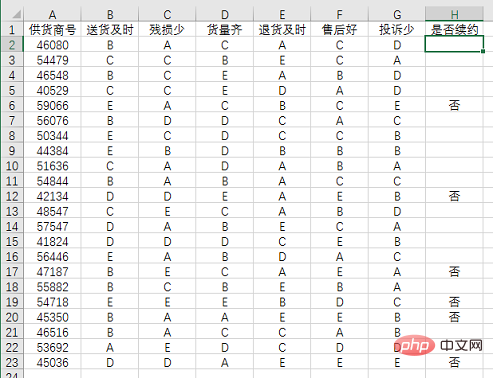Click the 否 cell in row 17
493x378 pixels.
pos(454,272)
